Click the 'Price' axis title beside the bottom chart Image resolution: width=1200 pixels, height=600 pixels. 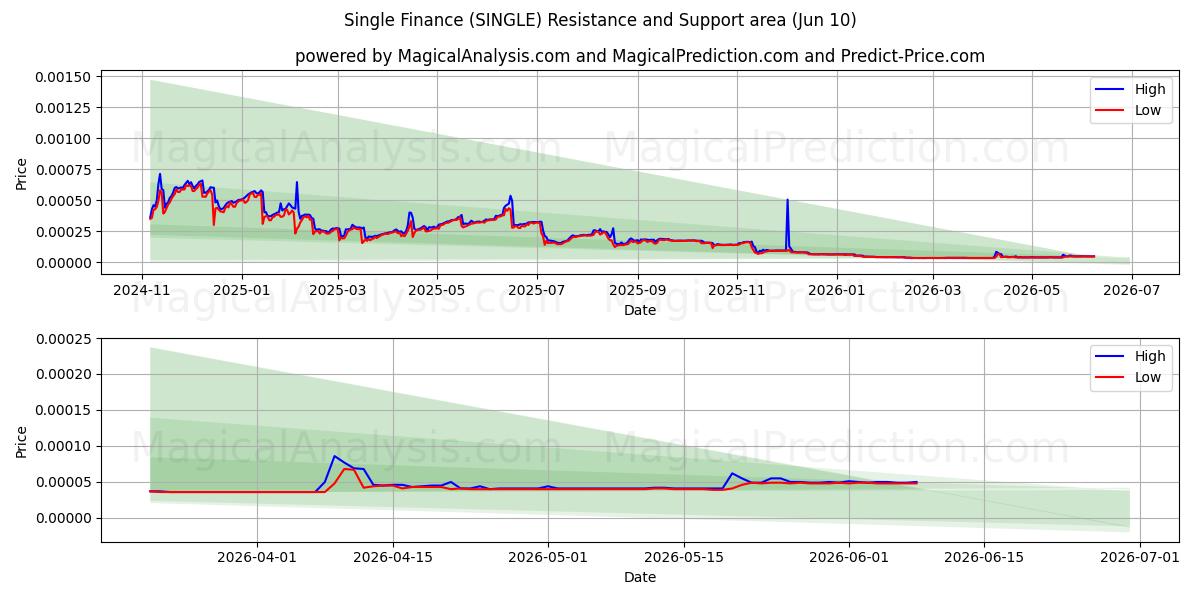click(22, 440)
